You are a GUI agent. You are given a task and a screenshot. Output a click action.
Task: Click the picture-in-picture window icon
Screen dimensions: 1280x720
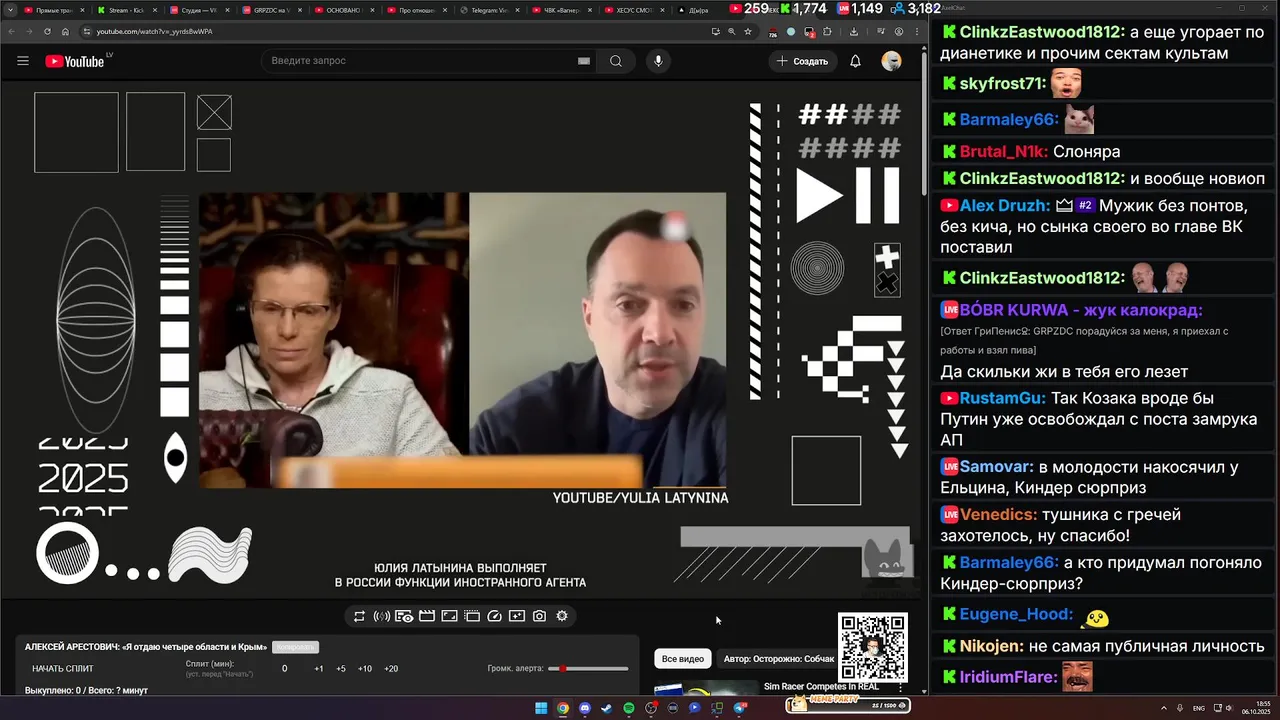(450, 616)
